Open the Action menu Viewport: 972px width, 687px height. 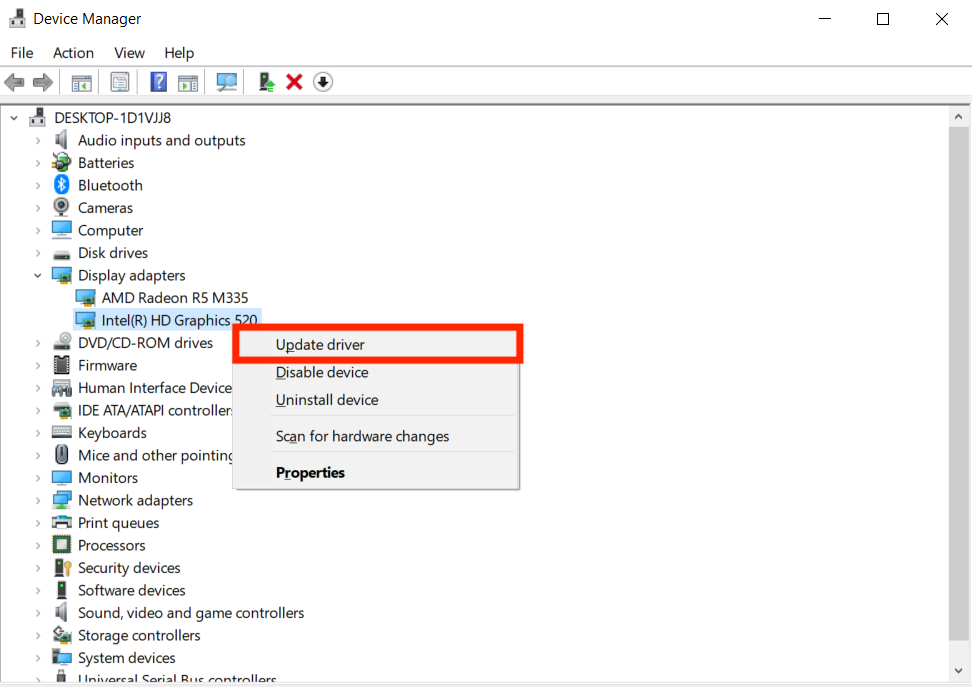pyautogui.click(x=73, y=53)
